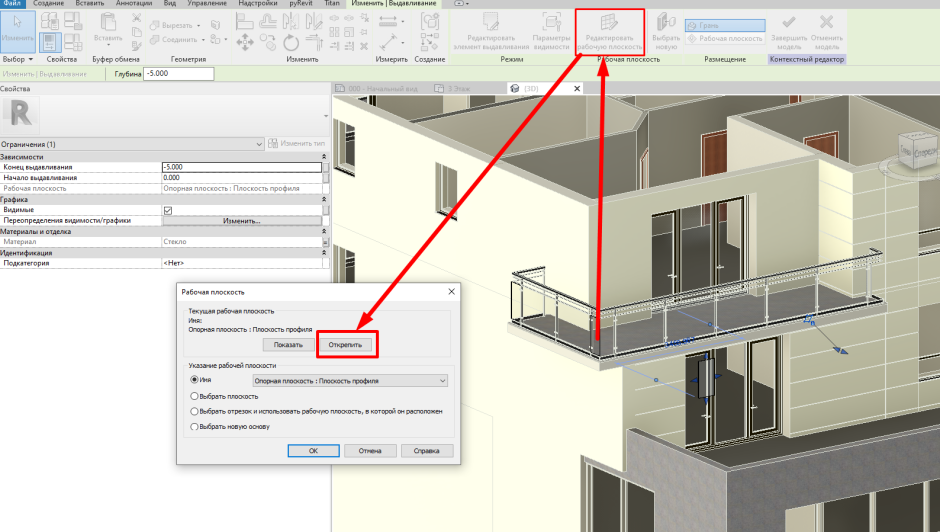
Task: Open the Файл menu
Action: coord(14,4)
